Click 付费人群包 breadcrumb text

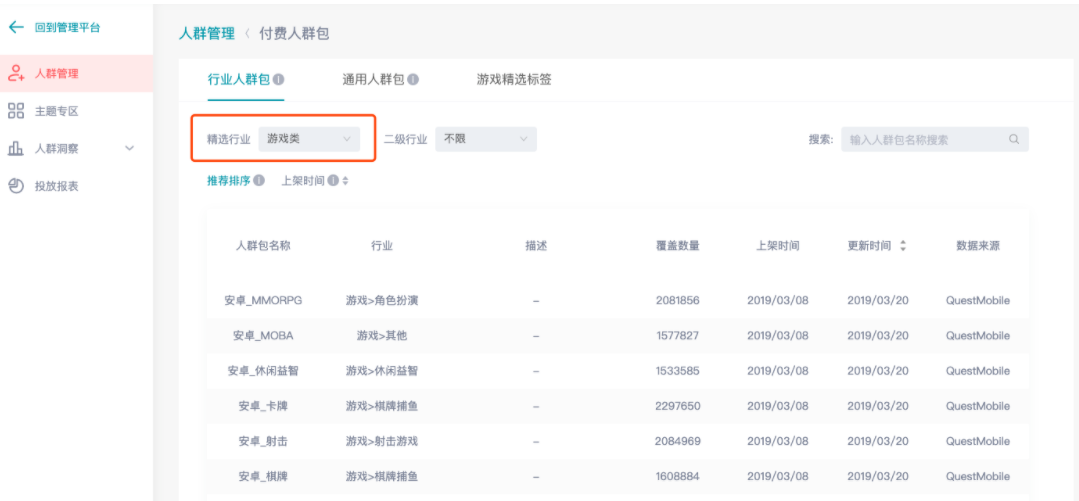[294, 33]
